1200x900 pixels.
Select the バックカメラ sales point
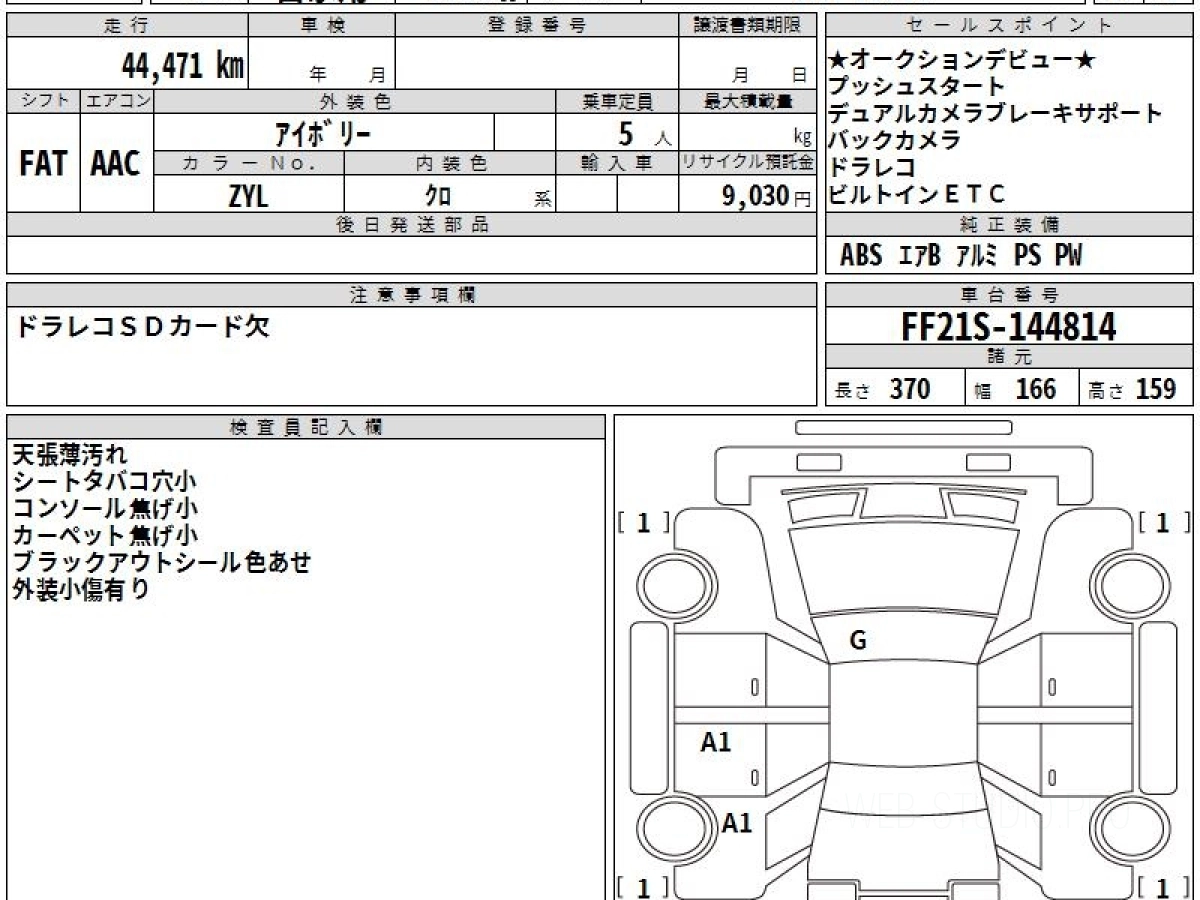(x=895, y=140)
